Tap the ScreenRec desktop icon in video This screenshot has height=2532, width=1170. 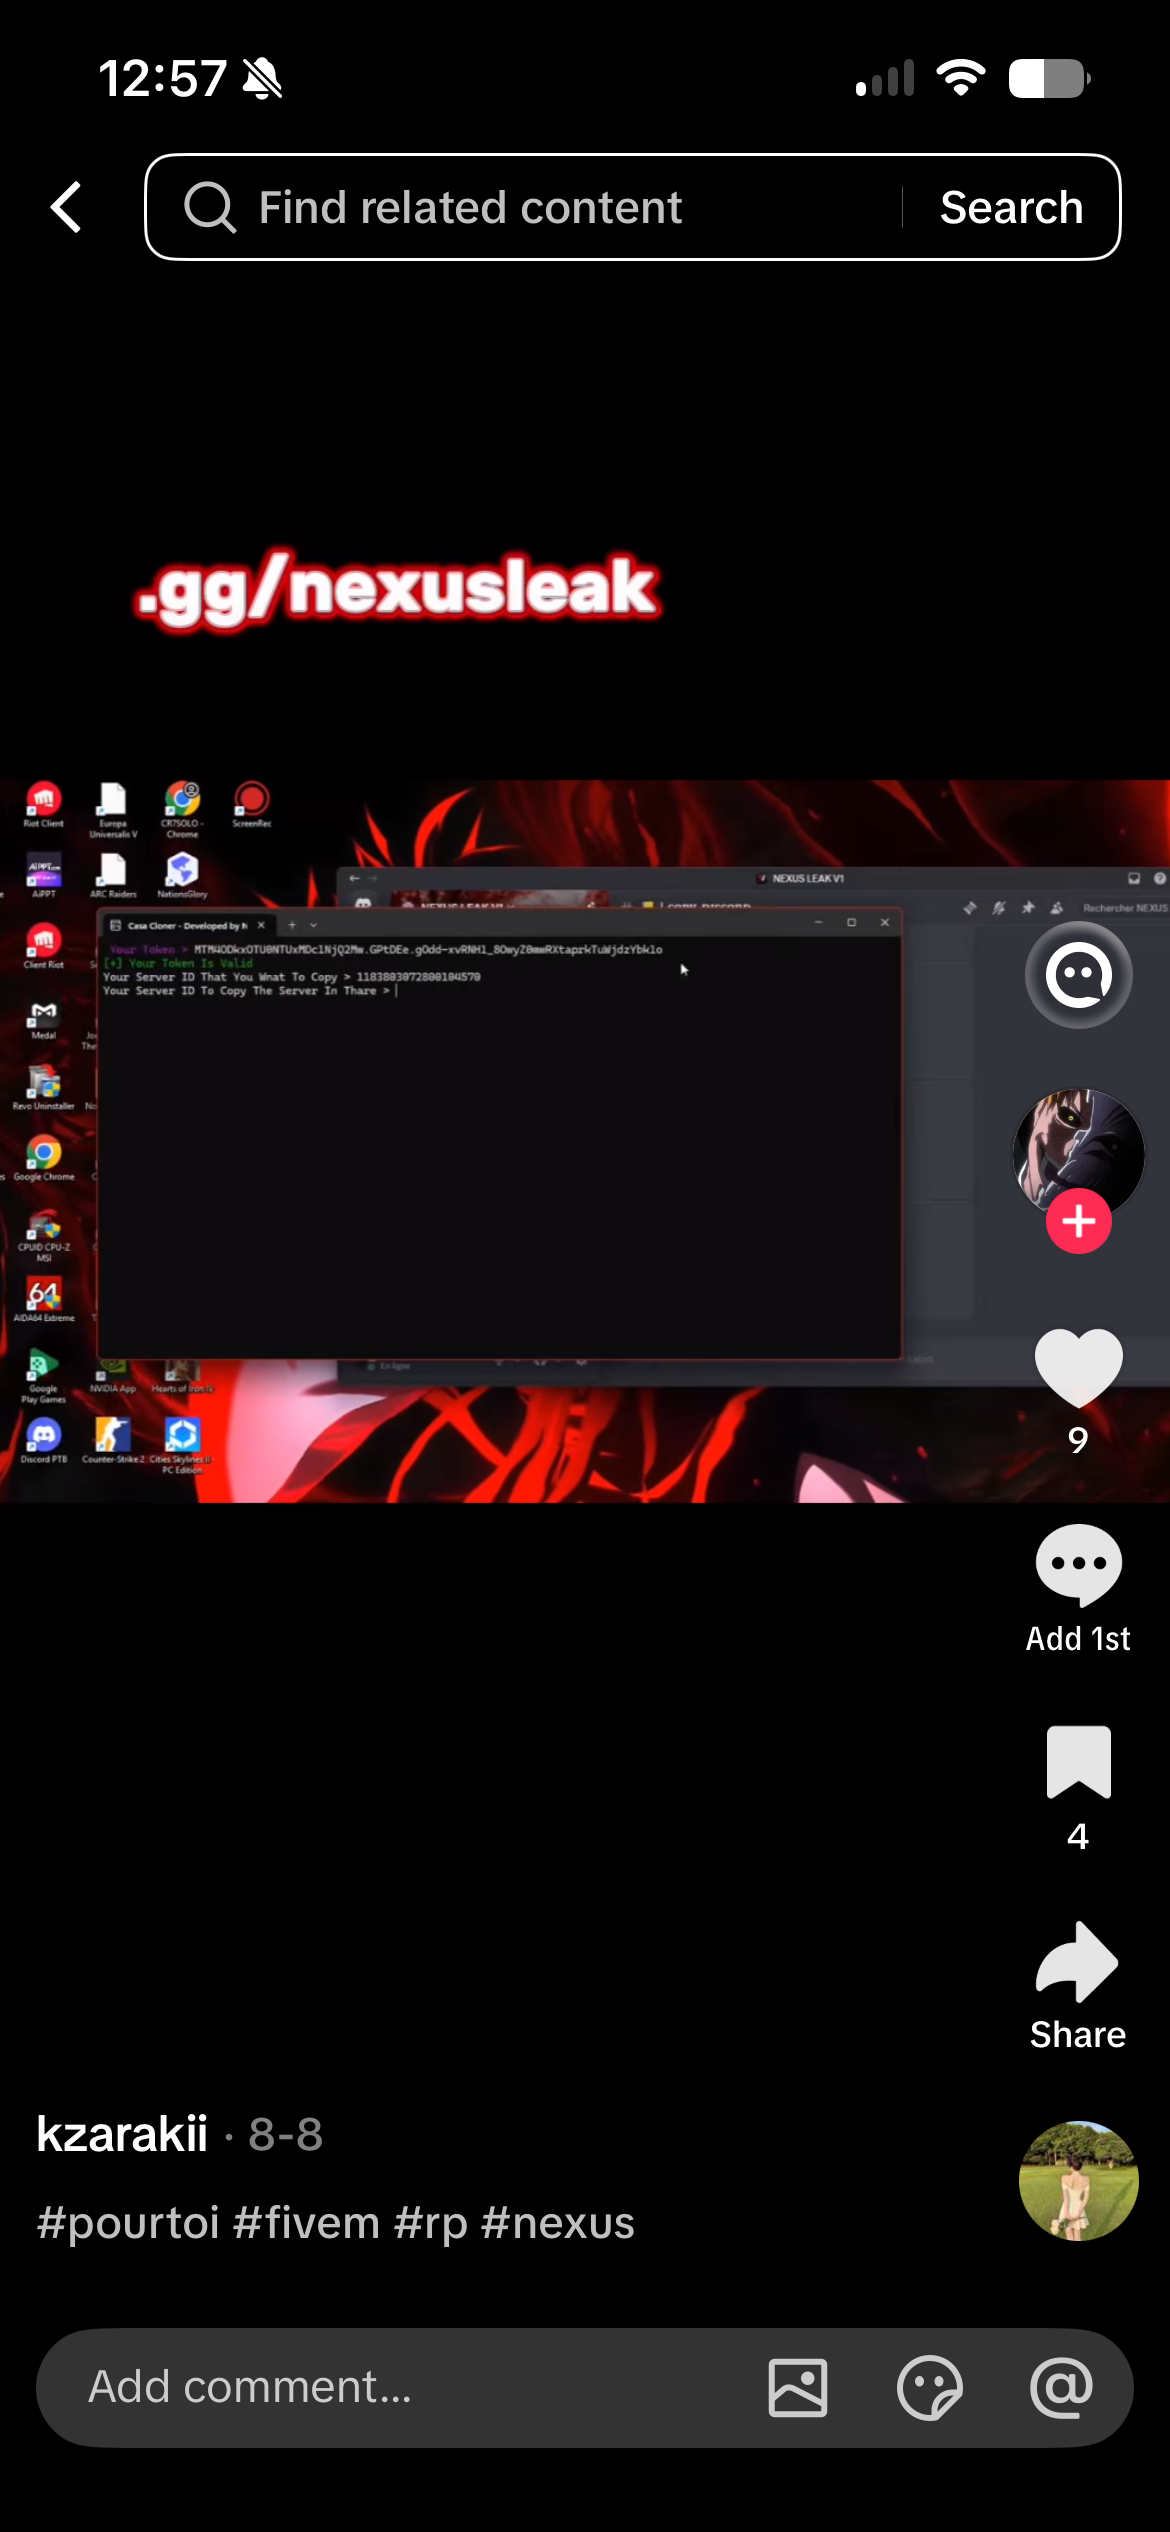pyautogui.click(x=252, y=805)
